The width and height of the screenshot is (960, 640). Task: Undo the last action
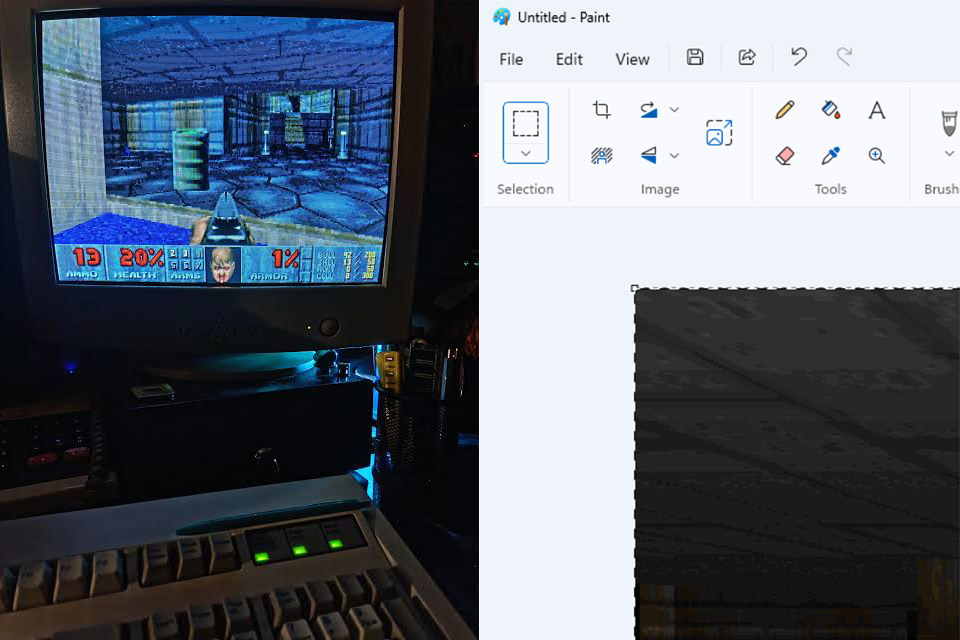click(x=798, y=57)
